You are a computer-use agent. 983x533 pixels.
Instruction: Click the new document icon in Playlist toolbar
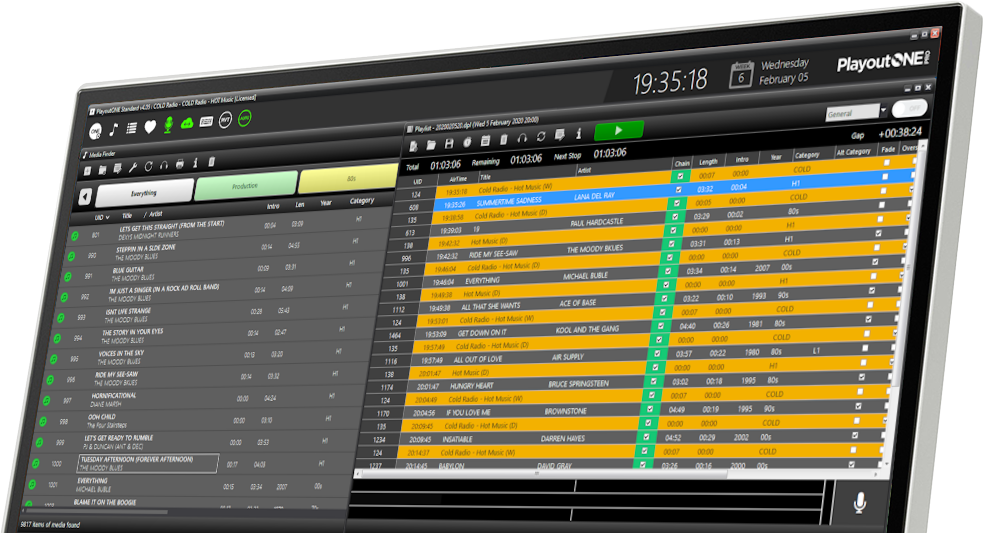point(414,147)
